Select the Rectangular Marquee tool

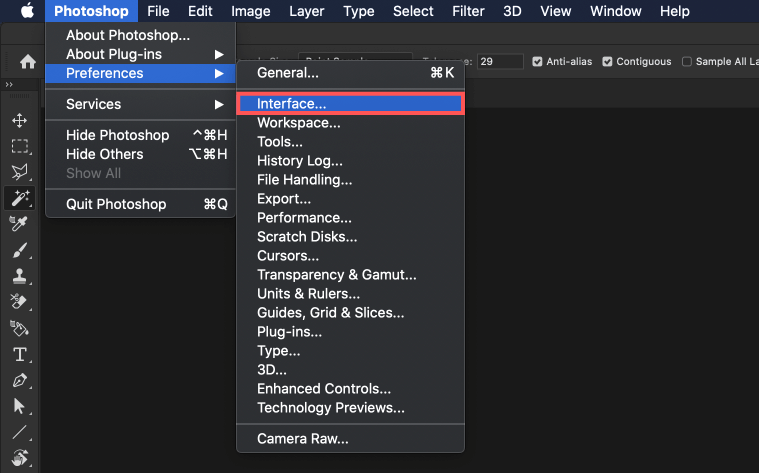pyautogui.click(x=19, y=146)
